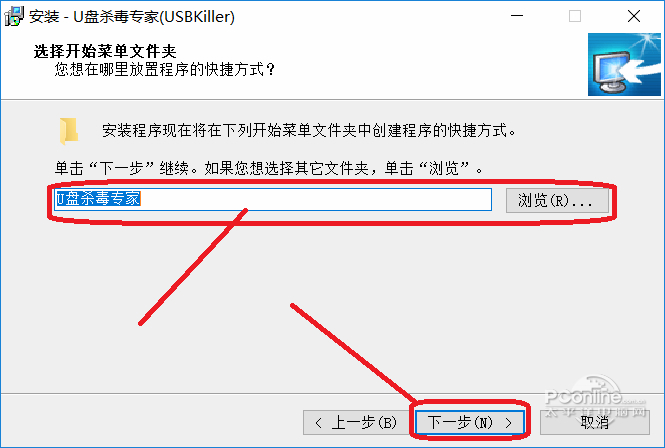Close the USBKiller setup window
Viewport: 665px width, 448px height.
point(634,16)
